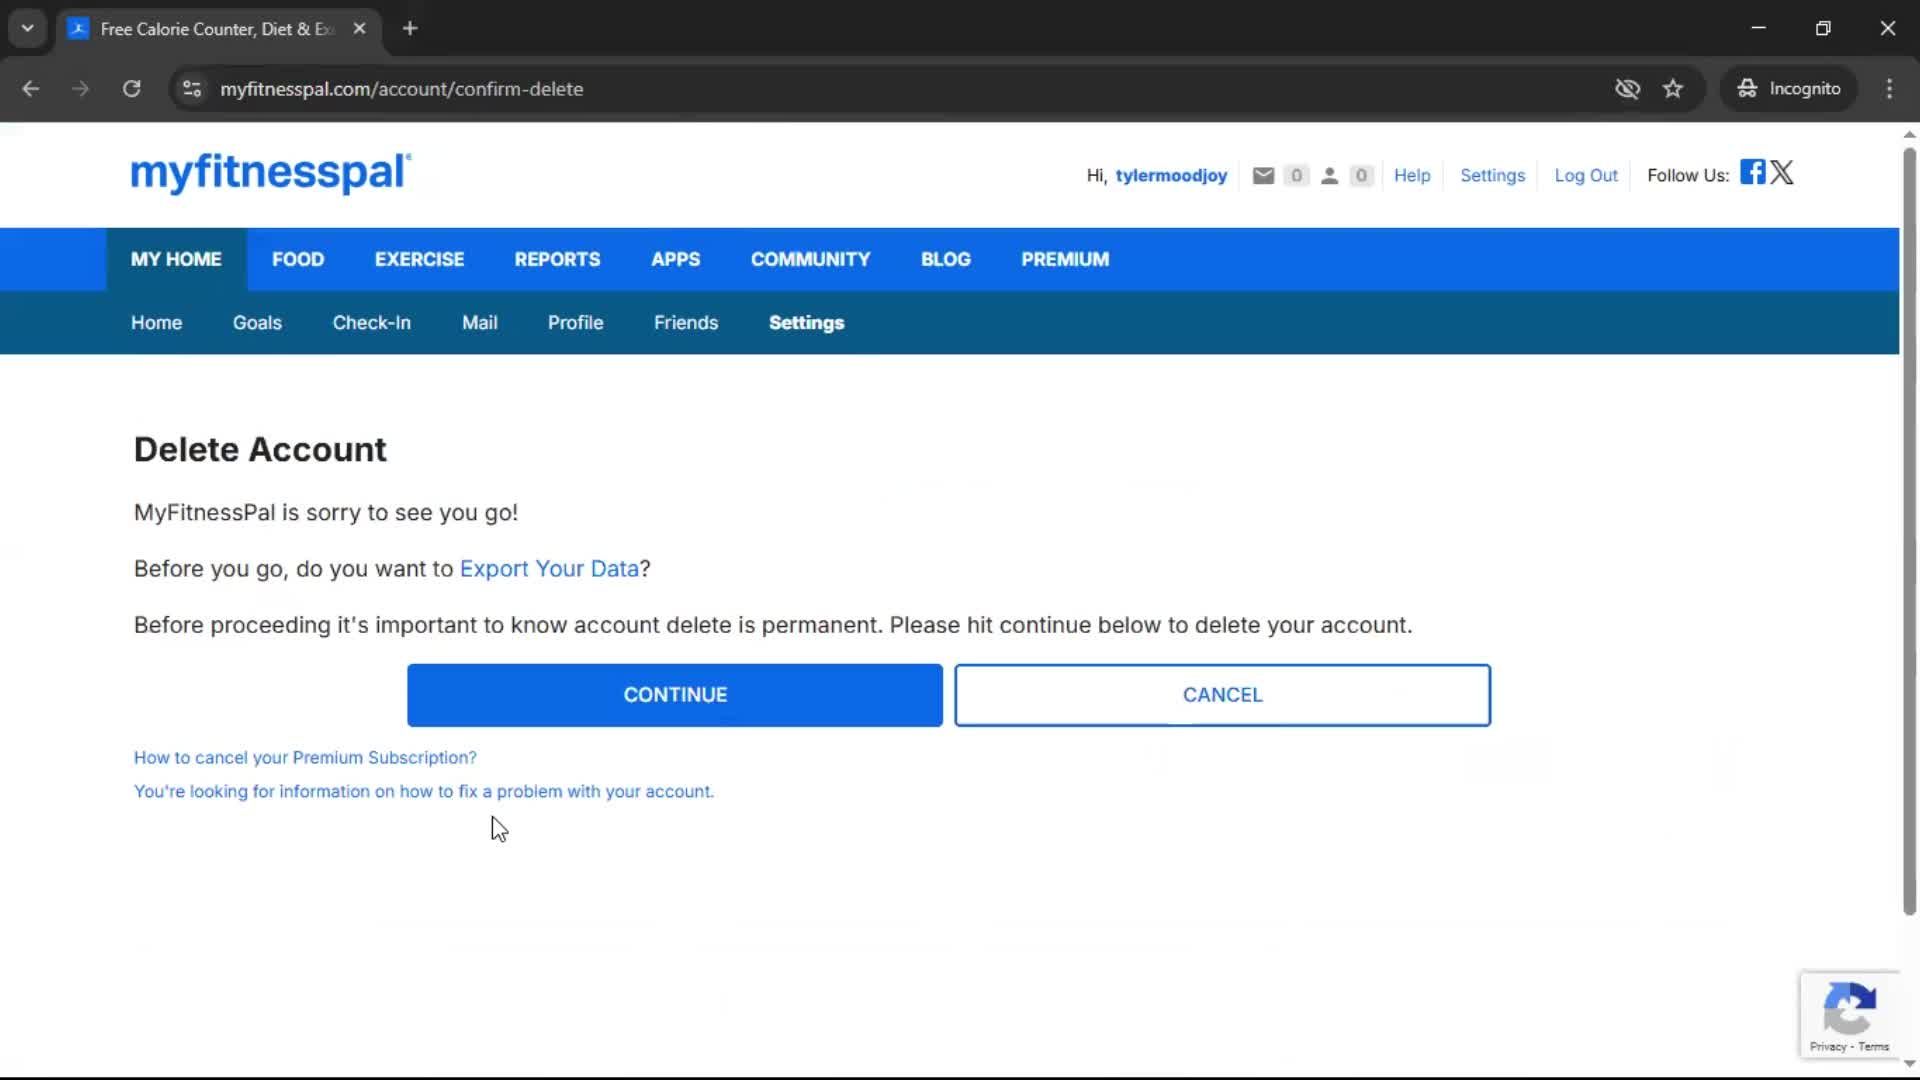Click the reCAPTCHA badge
The image size is (1920, 1080).
[1849, 1014]
